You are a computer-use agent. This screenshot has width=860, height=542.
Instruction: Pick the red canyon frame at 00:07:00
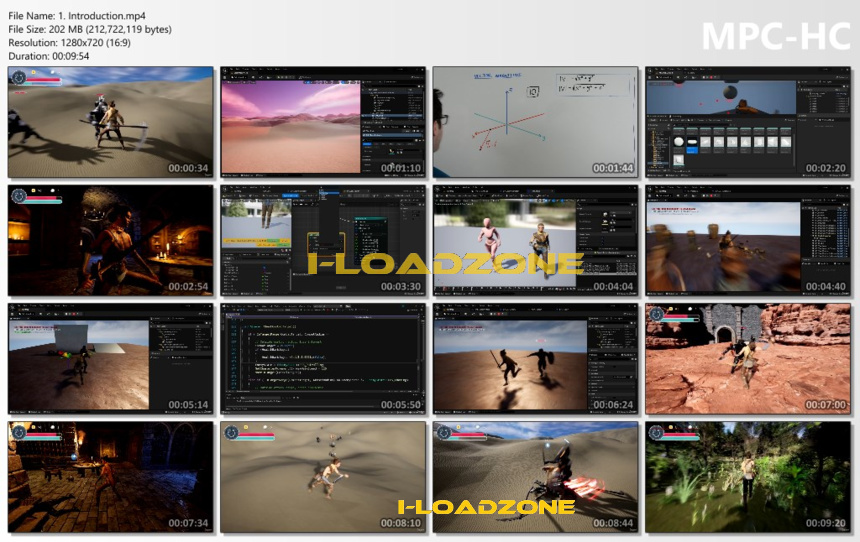pyautogui.click(x=748, y=359)
